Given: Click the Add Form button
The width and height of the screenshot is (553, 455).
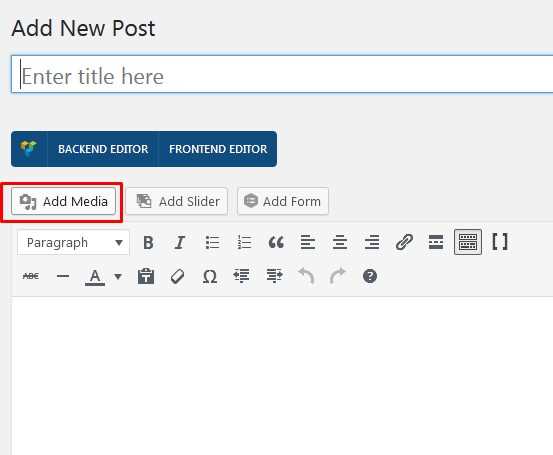Looking at the screenshot, I should pos(283,201).
